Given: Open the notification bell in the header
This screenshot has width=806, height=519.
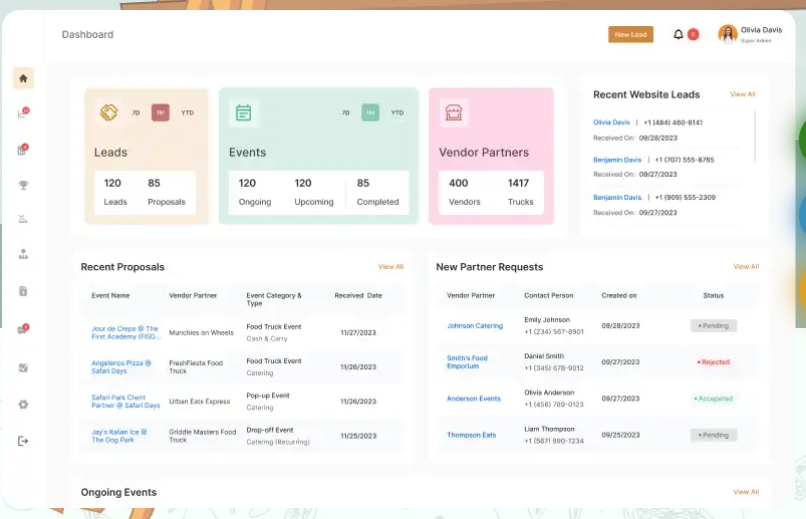Looking at the screenshot, I should [679, 34].
